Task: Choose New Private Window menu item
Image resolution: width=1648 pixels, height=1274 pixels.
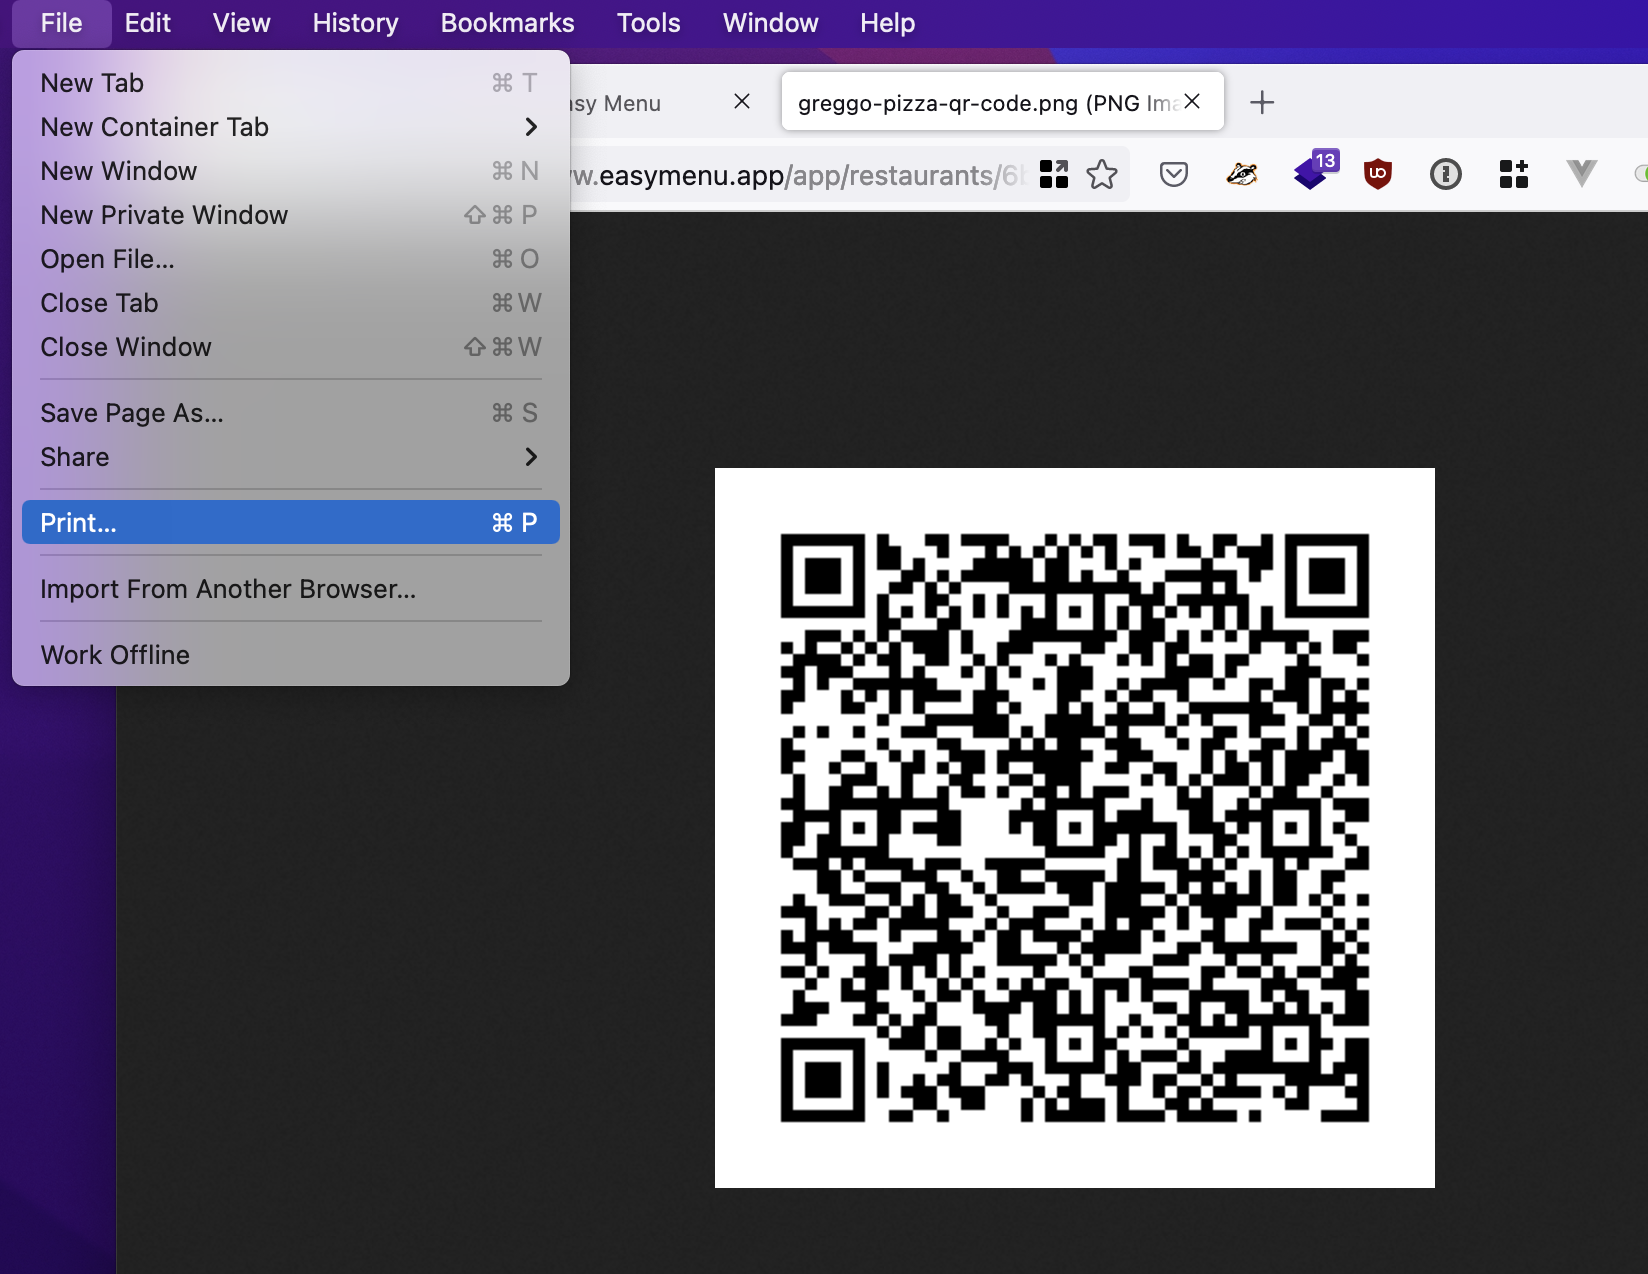Action: click(291, 215)
